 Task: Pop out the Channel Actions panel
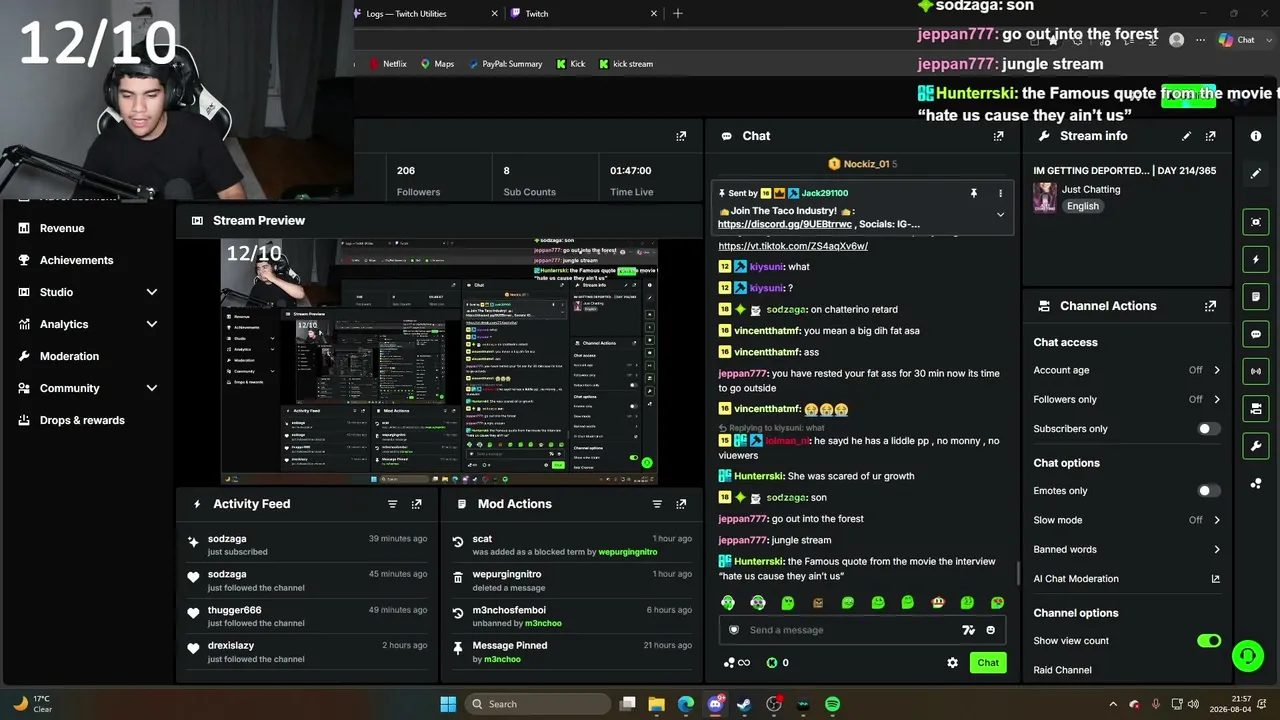coord(1210,306)
